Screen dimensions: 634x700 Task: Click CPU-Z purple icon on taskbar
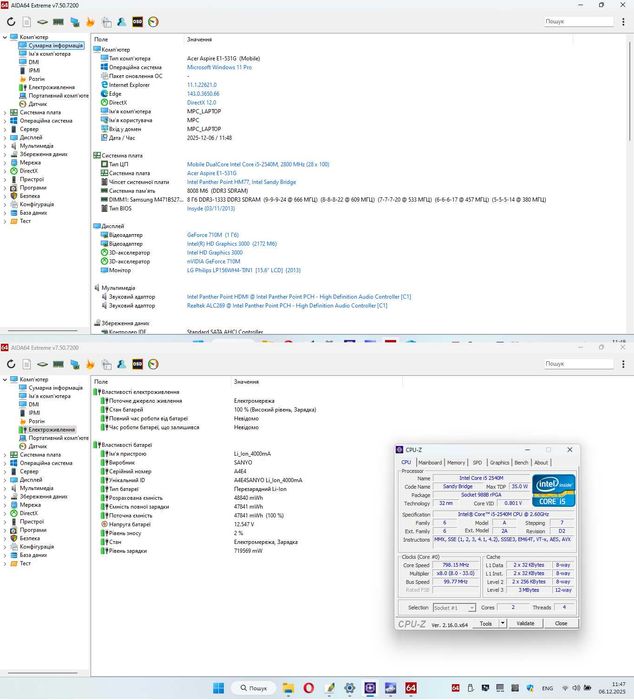click(370, 688)
